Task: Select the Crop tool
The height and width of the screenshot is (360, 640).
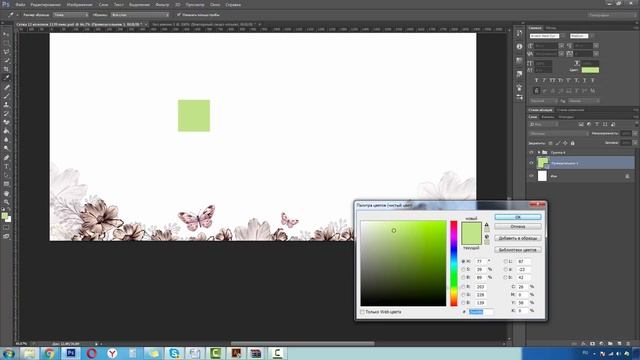Action: [x=6, y=69]
